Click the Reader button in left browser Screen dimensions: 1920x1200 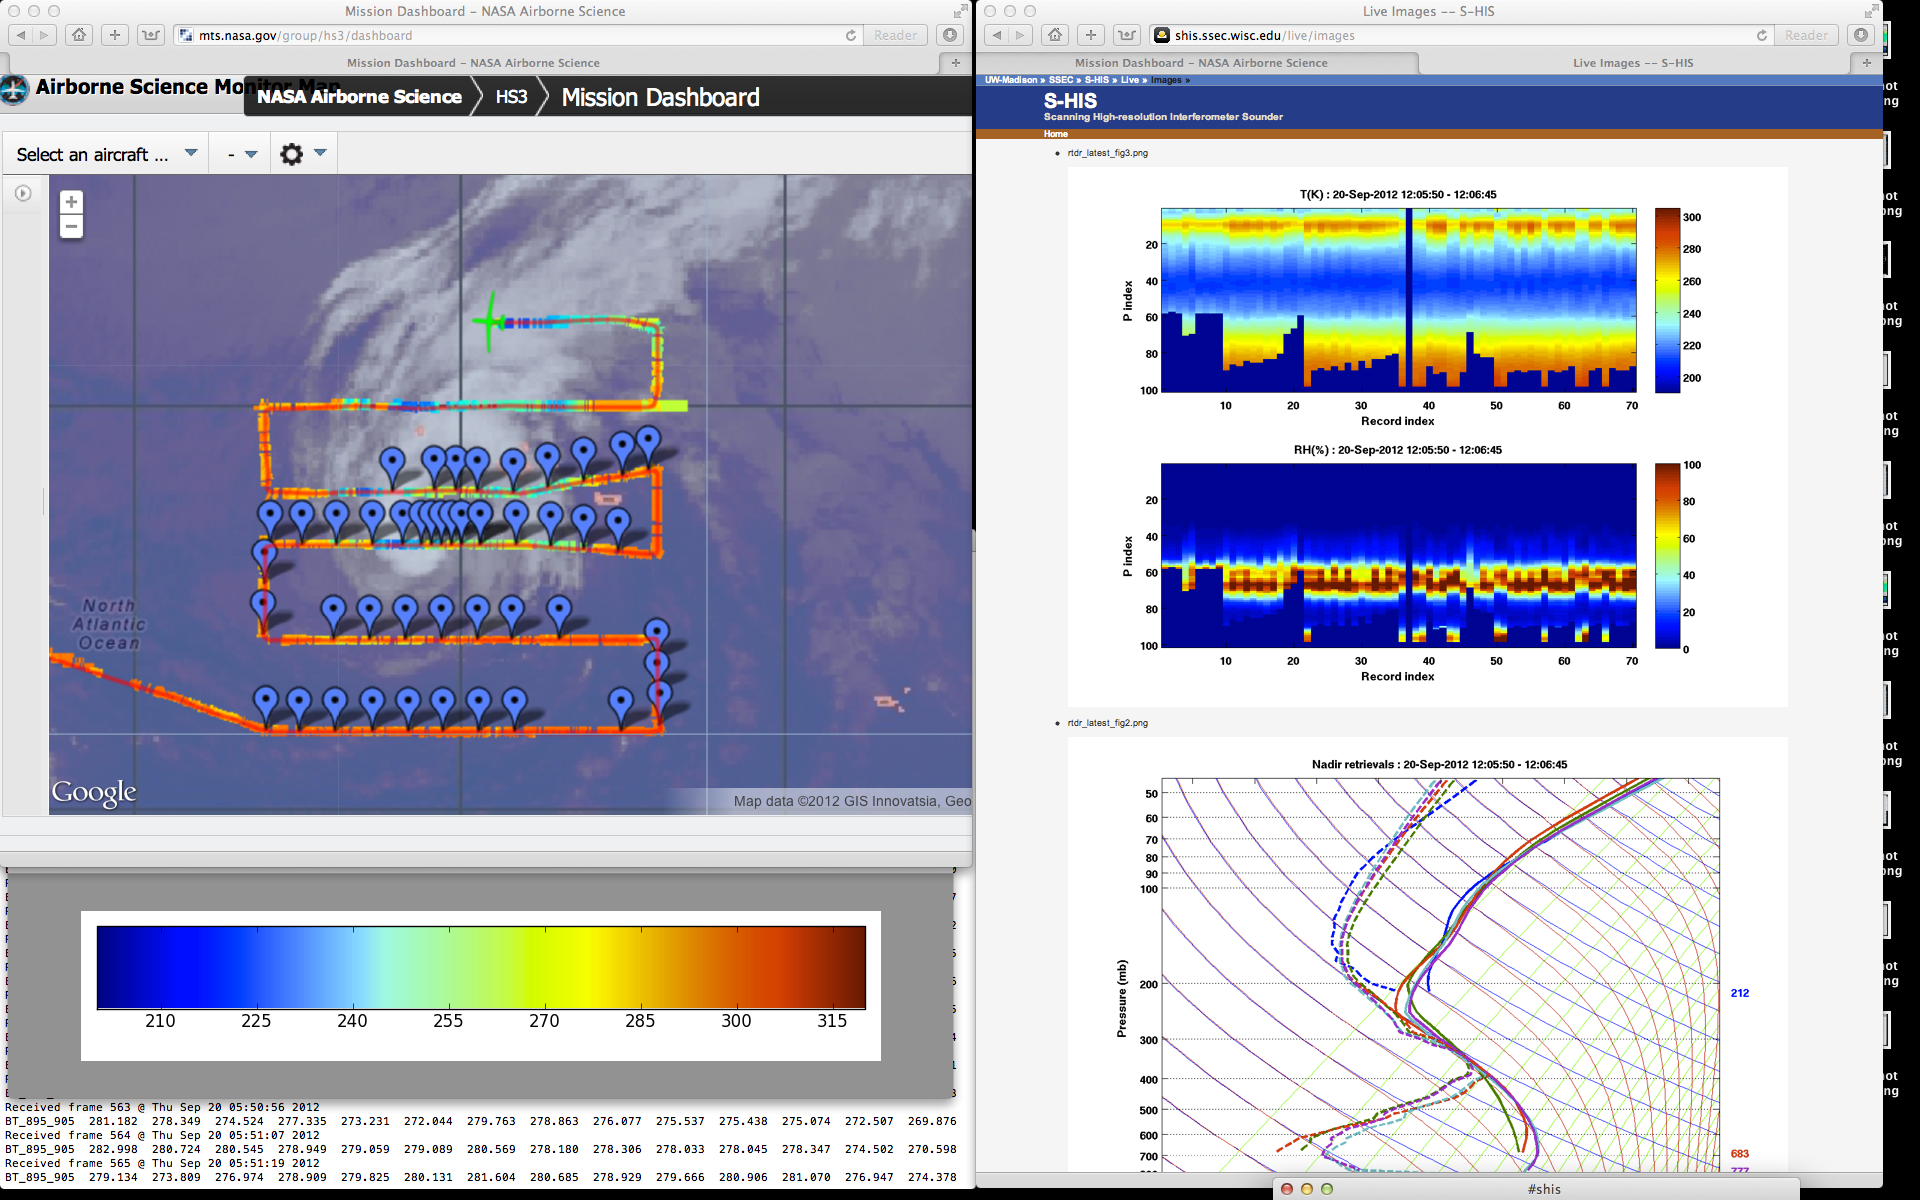[895, 35]
